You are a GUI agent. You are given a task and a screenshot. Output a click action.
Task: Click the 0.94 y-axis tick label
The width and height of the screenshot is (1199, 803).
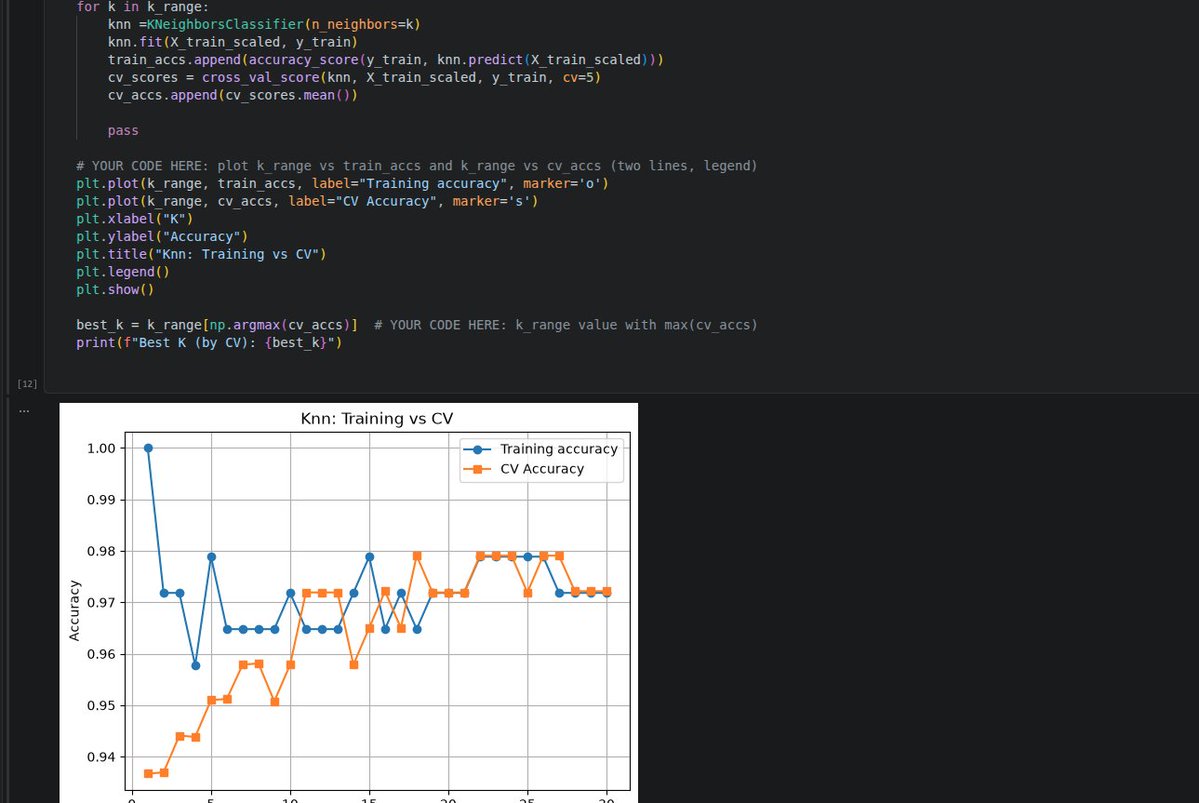click(x=102, y=757)
